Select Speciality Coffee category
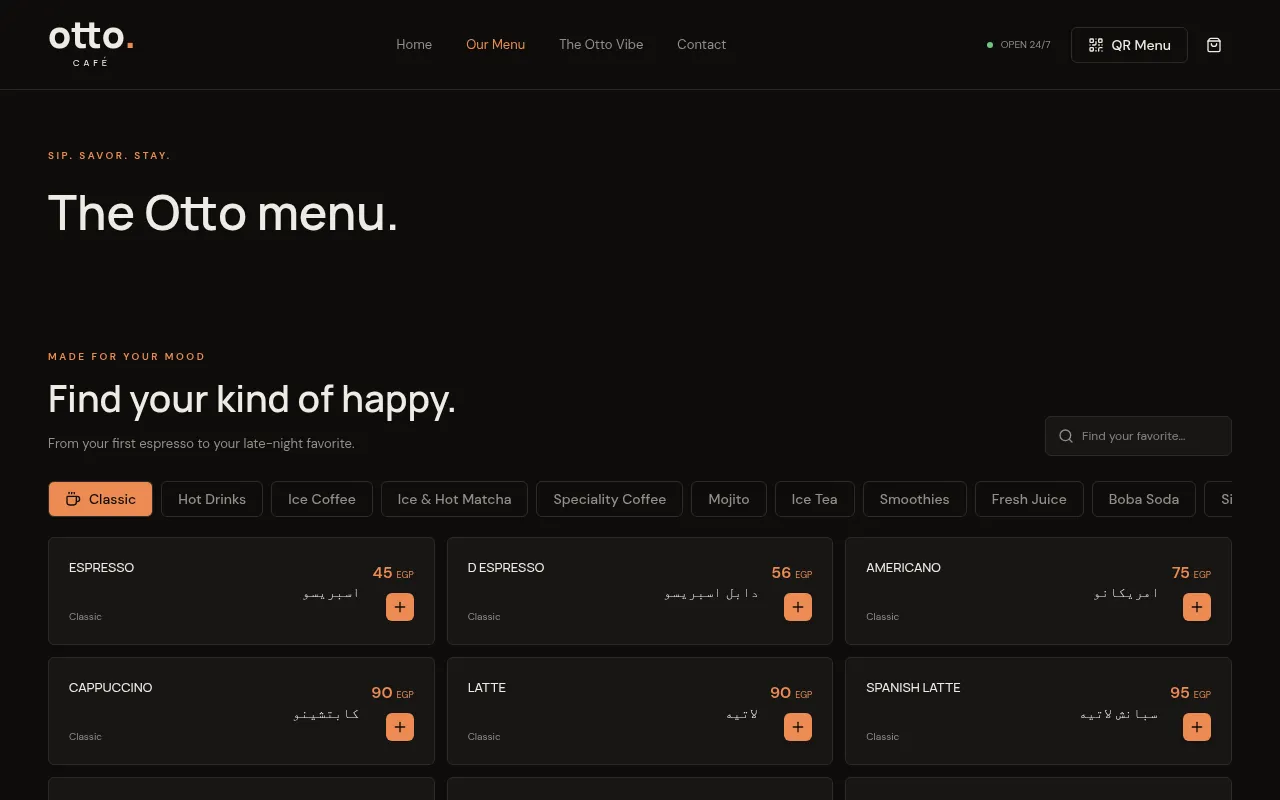This screenshot has width=1280, height=800. click(x=609, y=499)
